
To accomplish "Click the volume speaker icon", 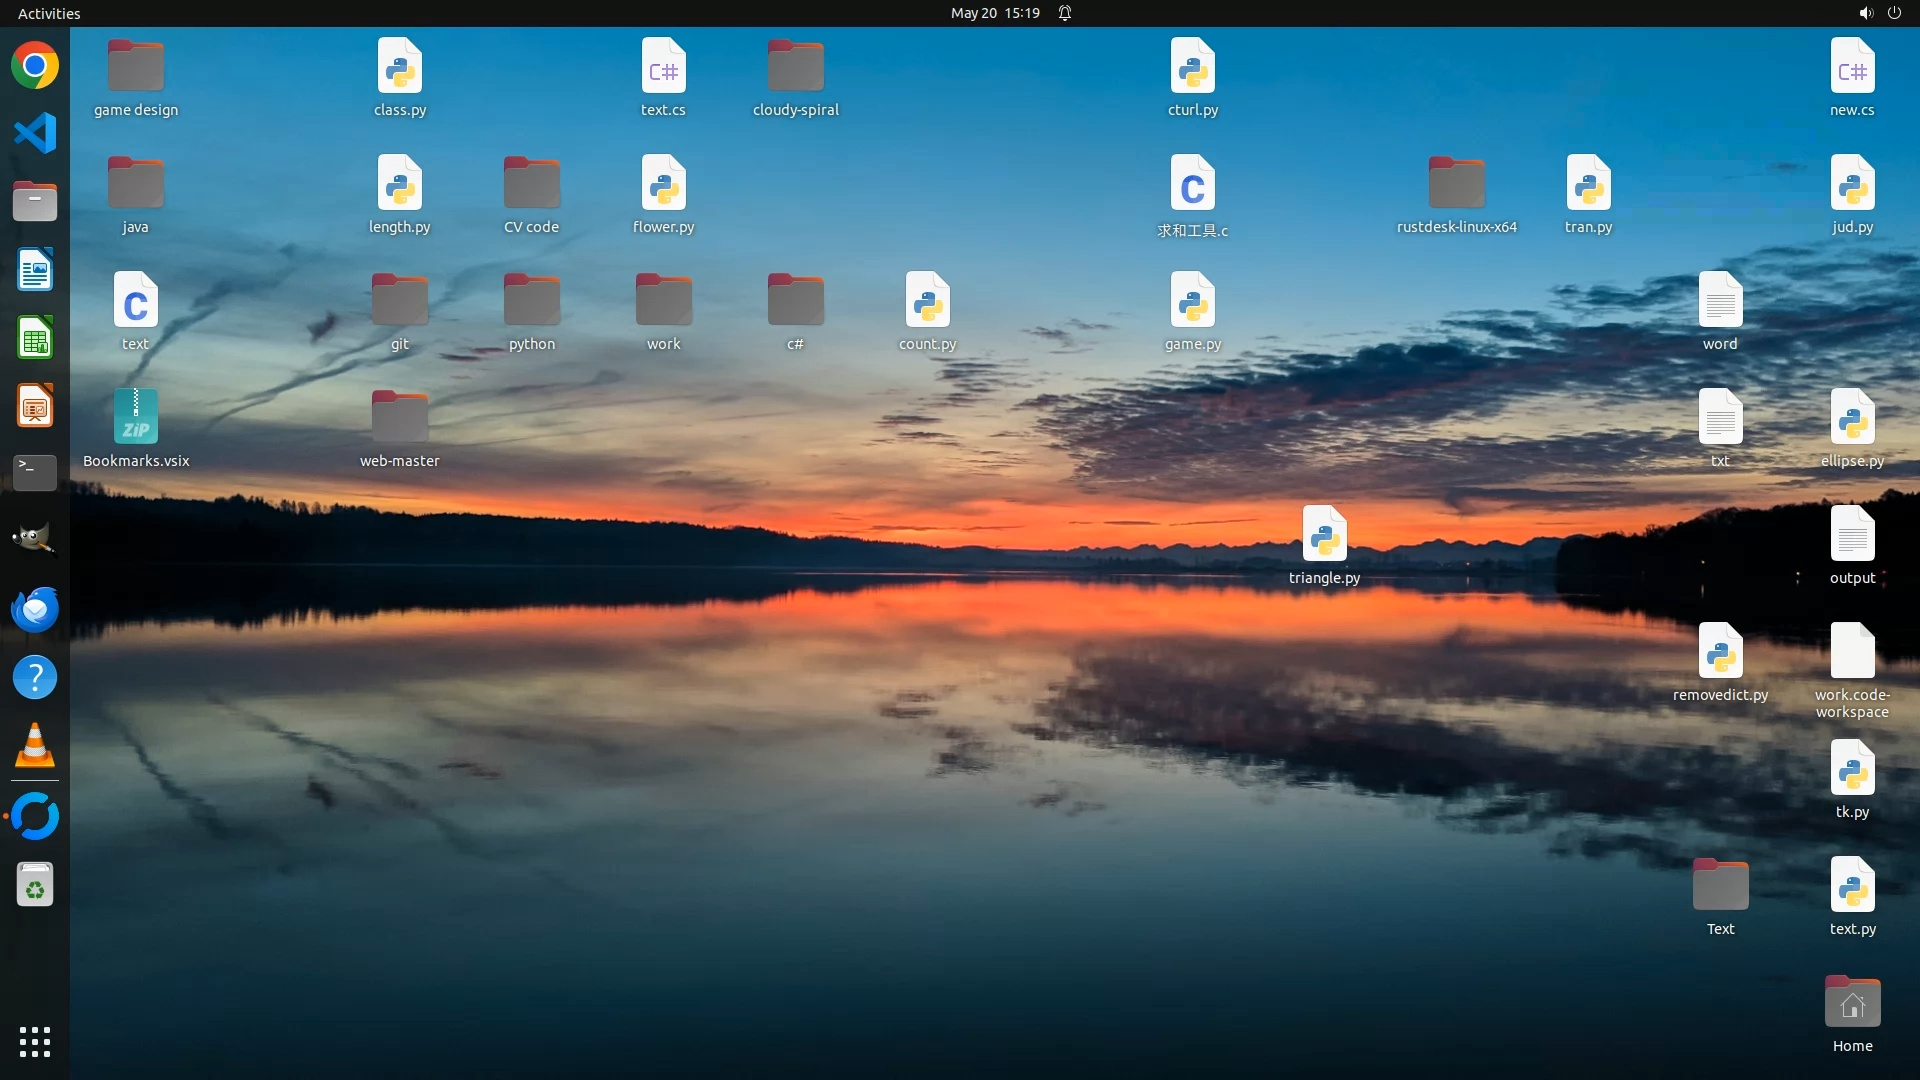I will coord(1865,13).
